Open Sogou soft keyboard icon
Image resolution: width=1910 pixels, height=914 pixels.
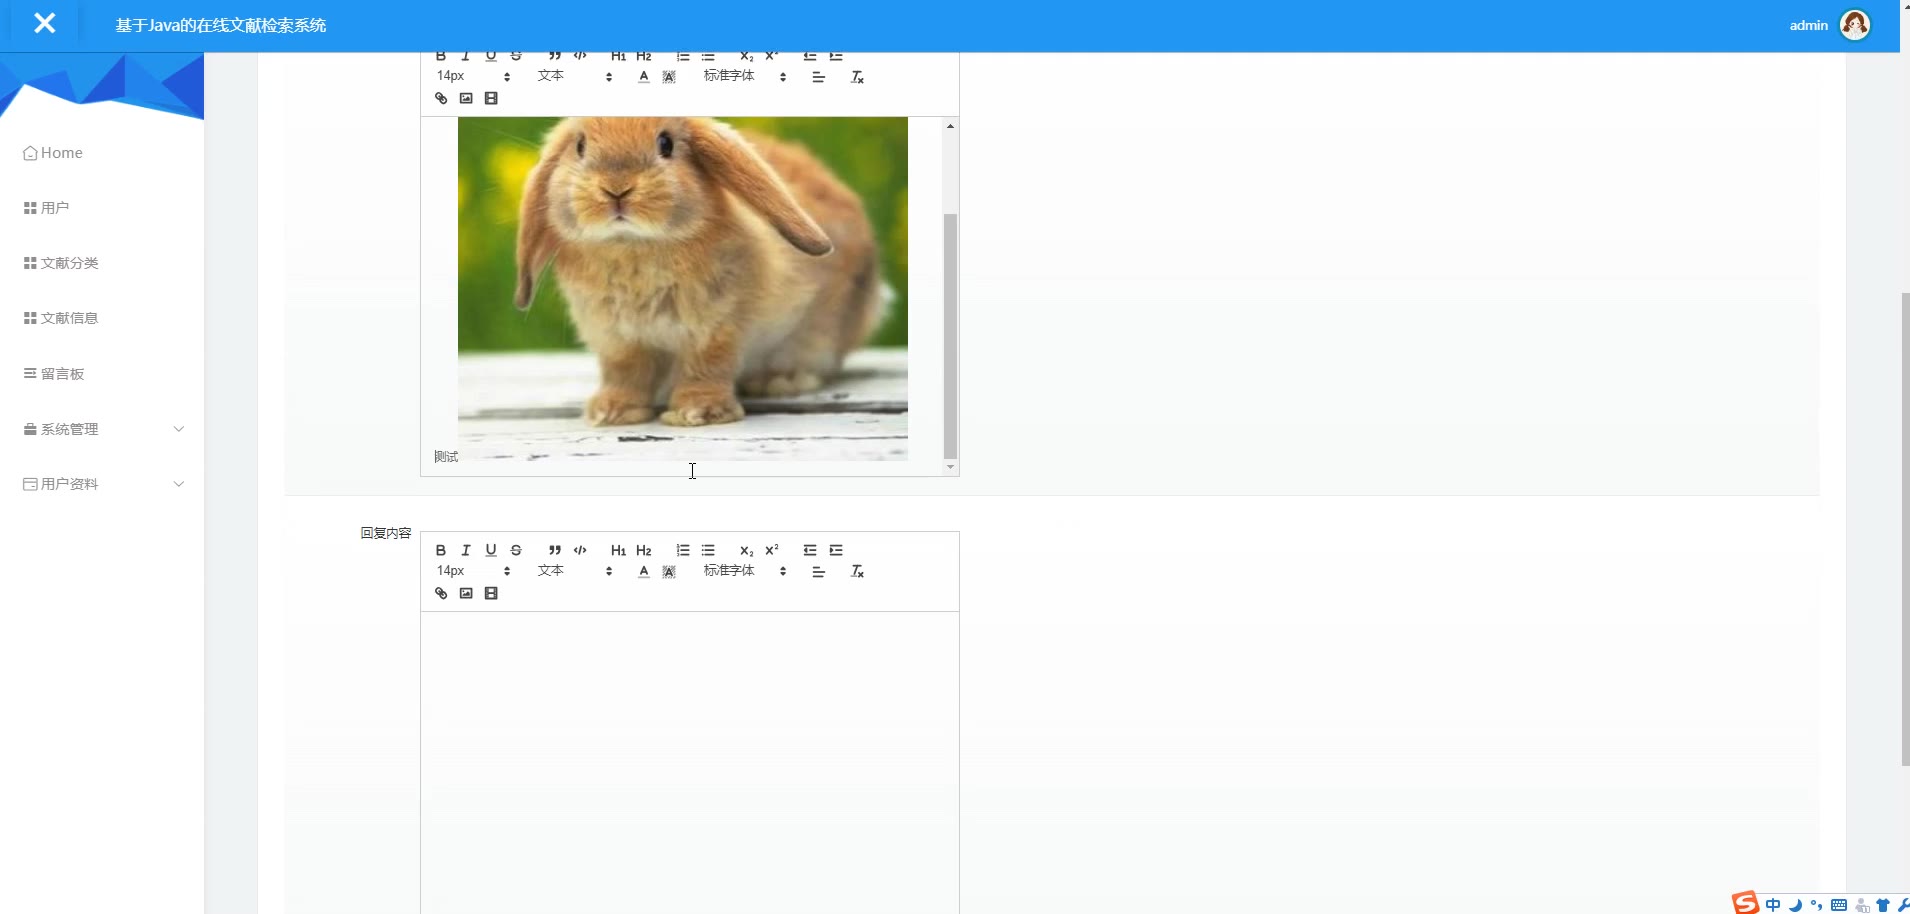(1839, 905)
